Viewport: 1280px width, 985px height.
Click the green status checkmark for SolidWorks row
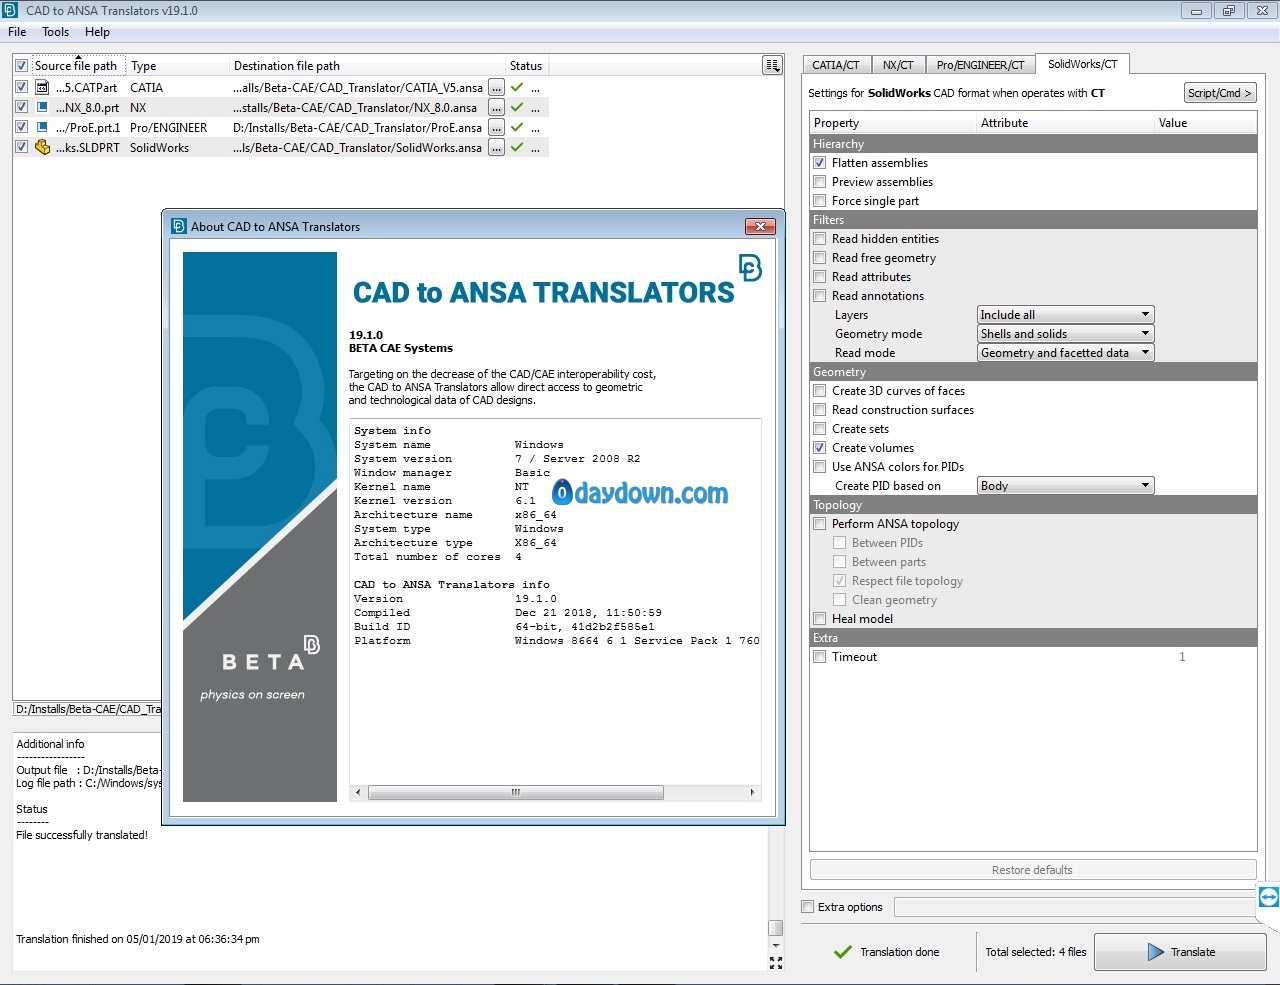pyautogui.click(x=517, y=147)
